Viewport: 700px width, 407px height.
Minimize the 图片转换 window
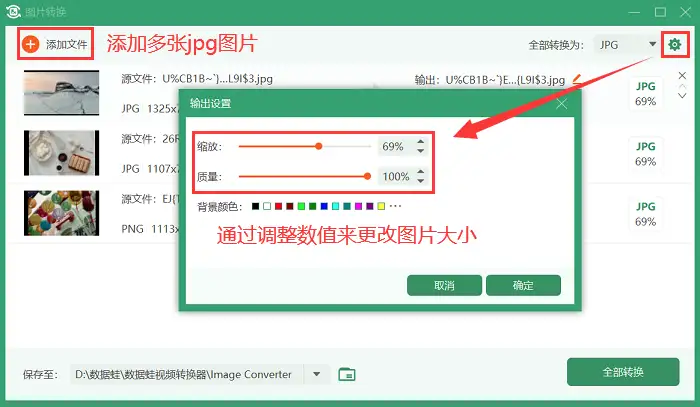point(634,12)
